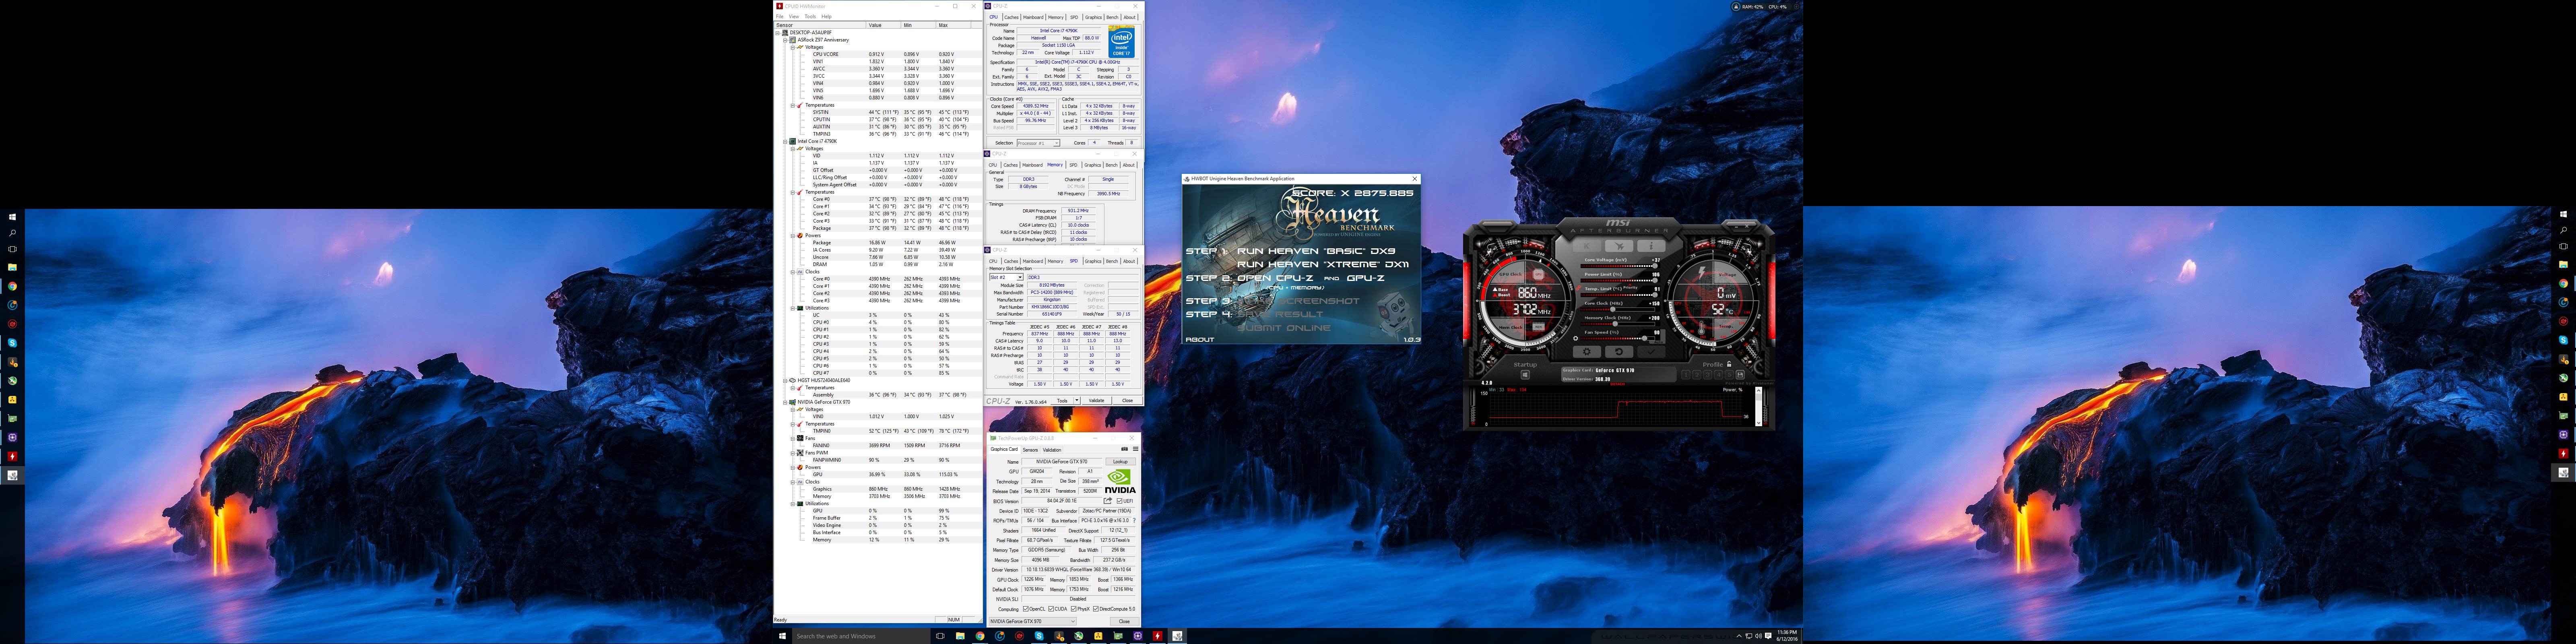Open HWMonitor View menu
Image resolution: width=2576 pixels, height=644 pixels.
794,16
